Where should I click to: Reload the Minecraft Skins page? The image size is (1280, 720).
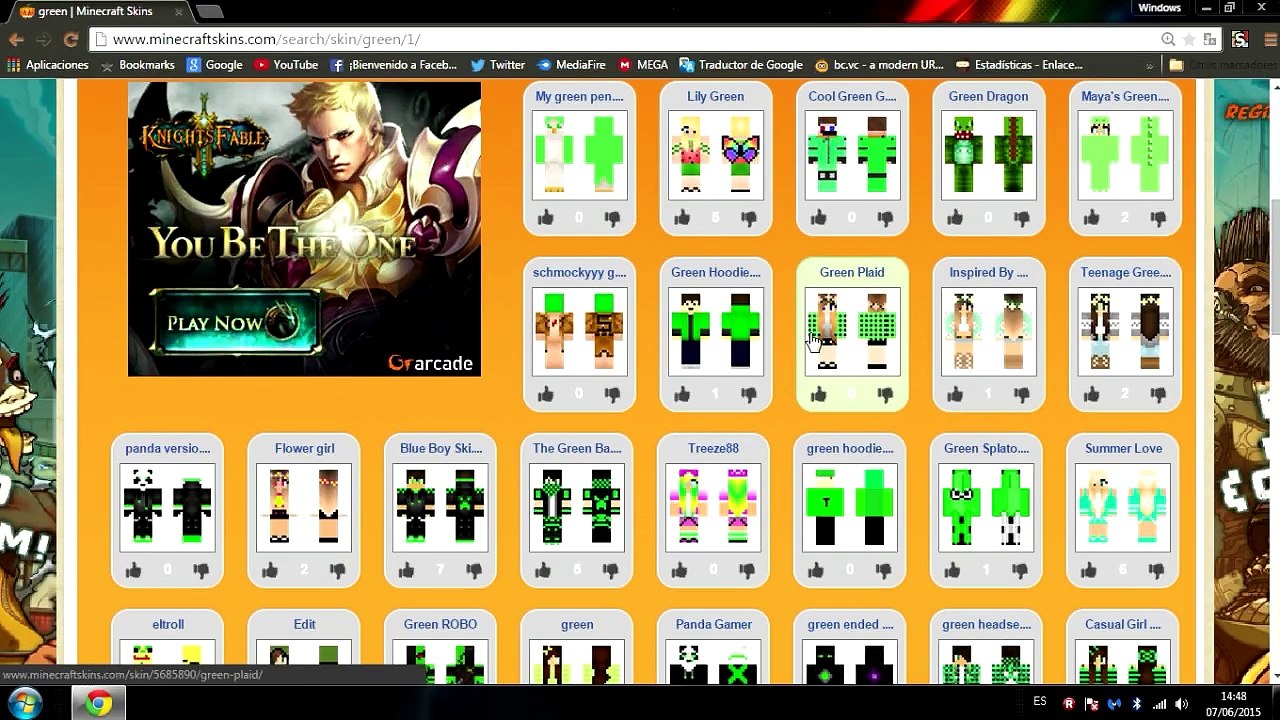click(x=70, y=39)
